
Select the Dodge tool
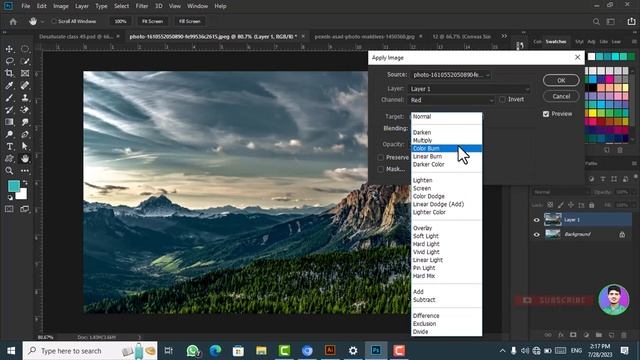pyautogui.click(x=9, y=134)
